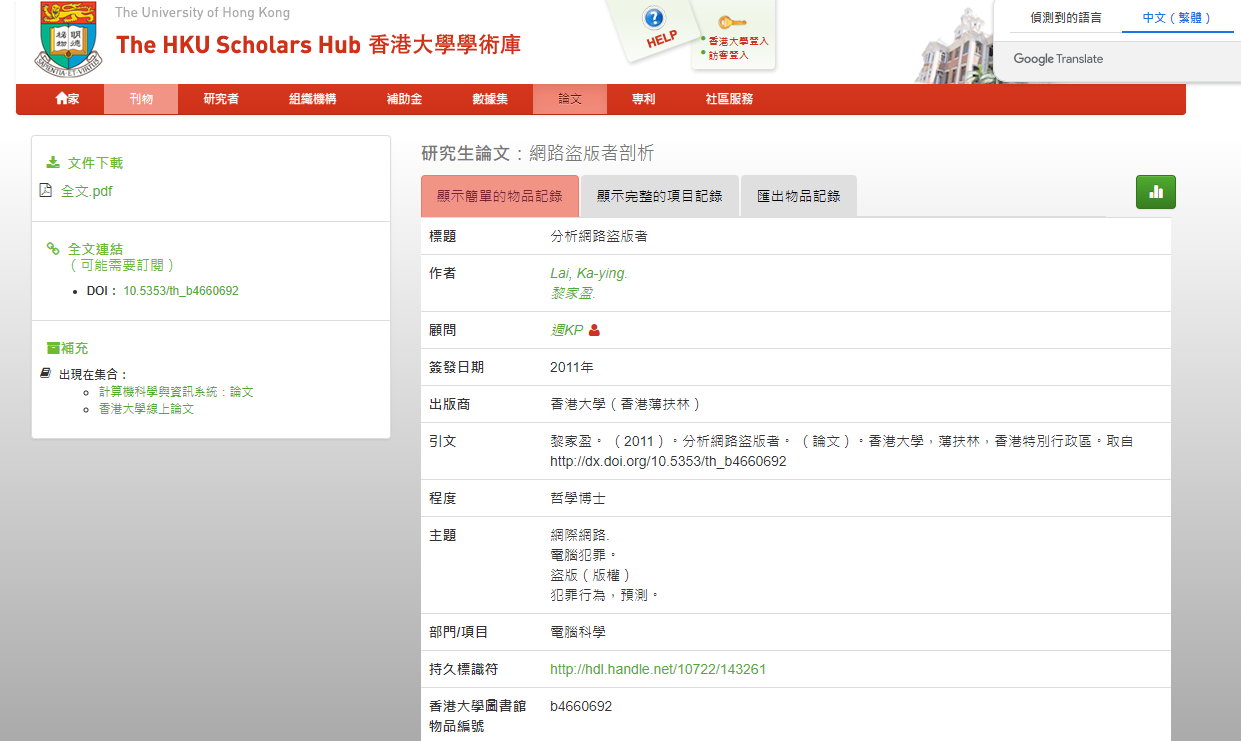Click the red person icon beside advisor
This screenshot has width=1241, height=741.
594,330
